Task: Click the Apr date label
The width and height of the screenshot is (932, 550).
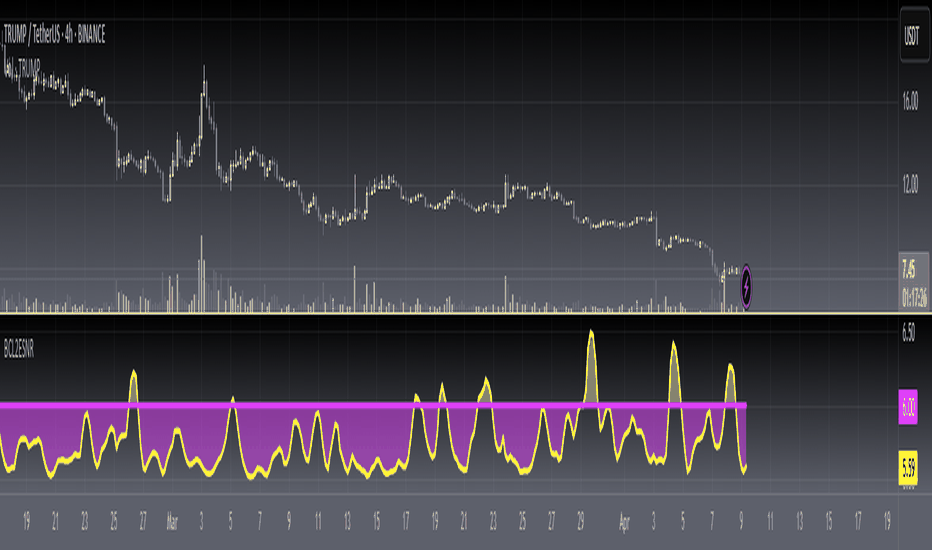Action: point(624,521)
